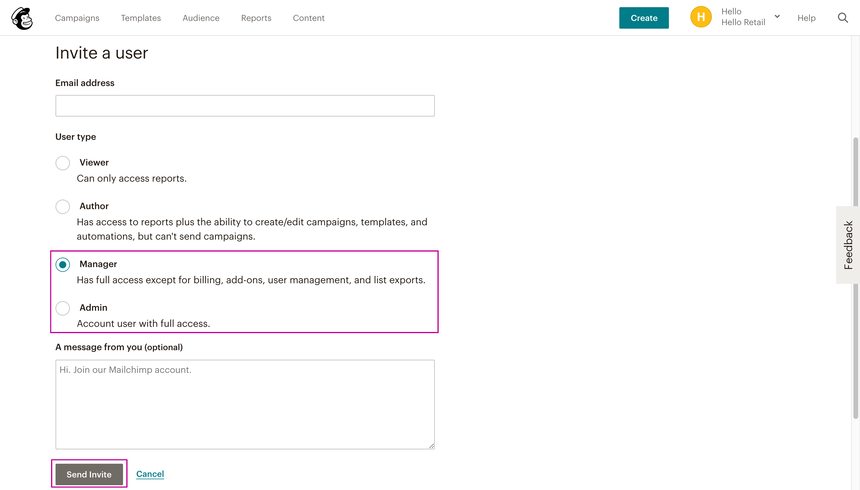Click the Send Invite button
Screen dimensions: 860x490
(89, 474)
